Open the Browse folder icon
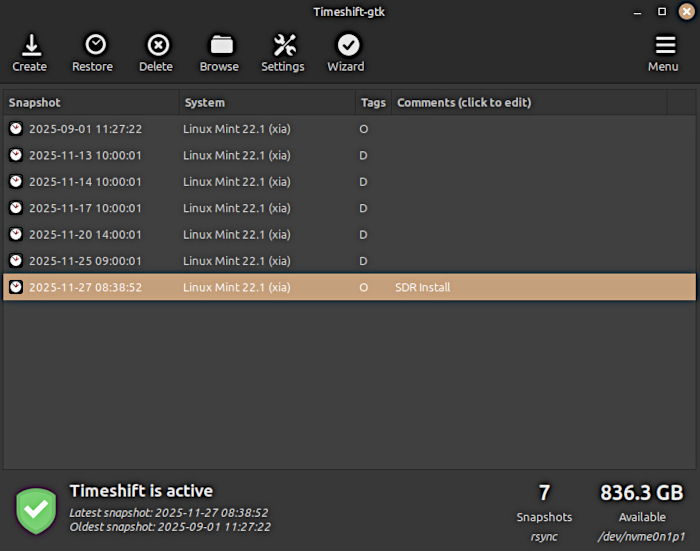The height and width of the screenshot is (551, 700). [x=219, y=46]
